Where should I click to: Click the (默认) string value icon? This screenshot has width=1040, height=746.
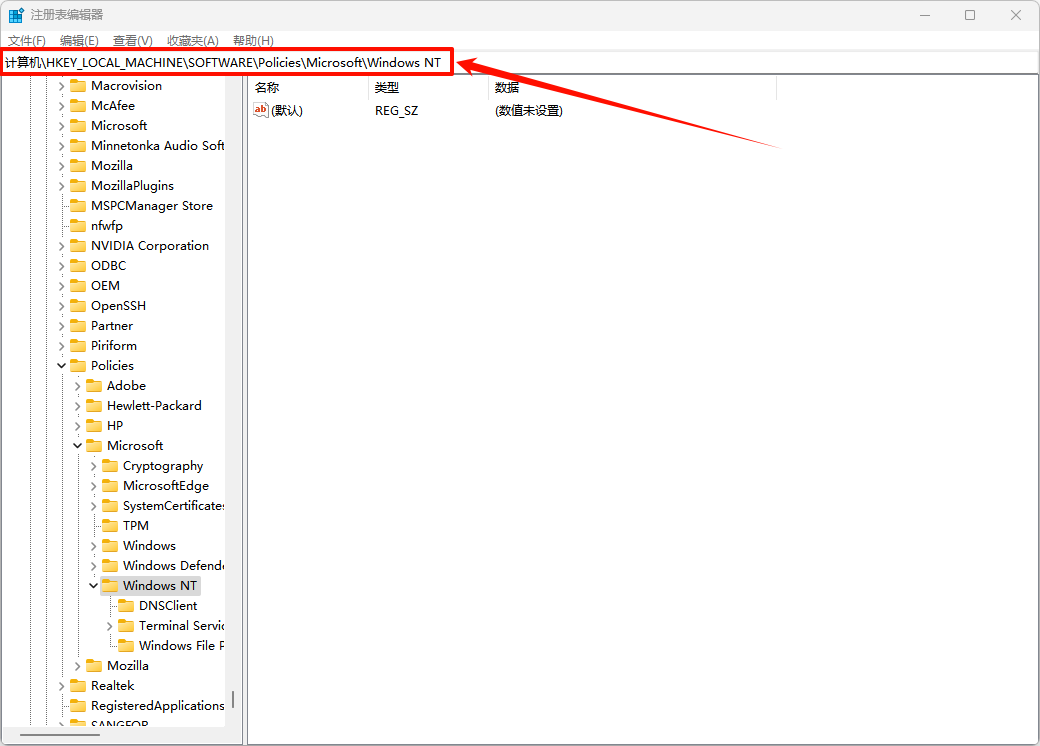tap(261, 110)
